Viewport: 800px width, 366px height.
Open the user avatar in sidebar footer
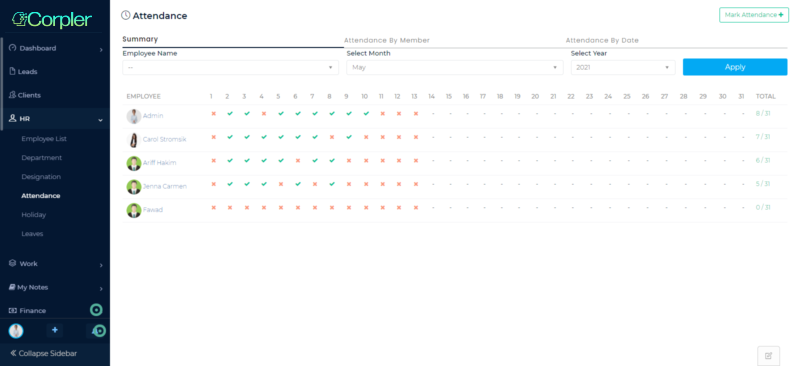tap(16, 331)
